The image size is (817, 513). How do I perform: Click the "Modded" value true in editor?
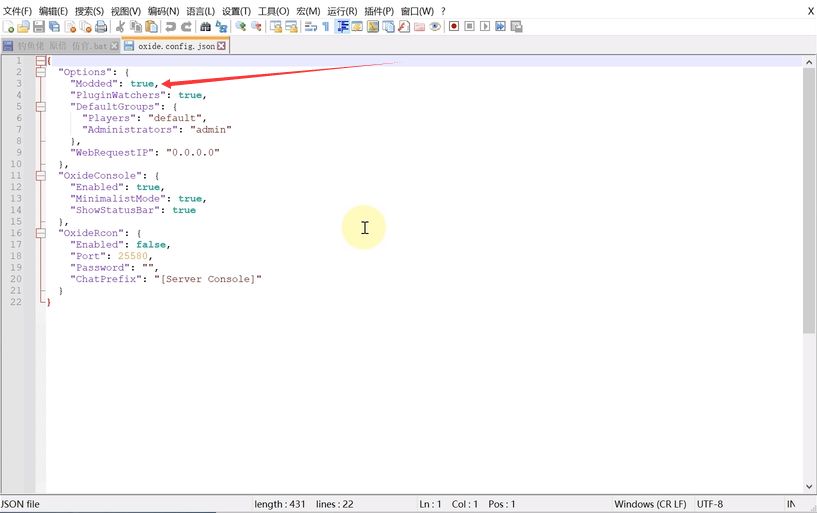pos(142,84)
